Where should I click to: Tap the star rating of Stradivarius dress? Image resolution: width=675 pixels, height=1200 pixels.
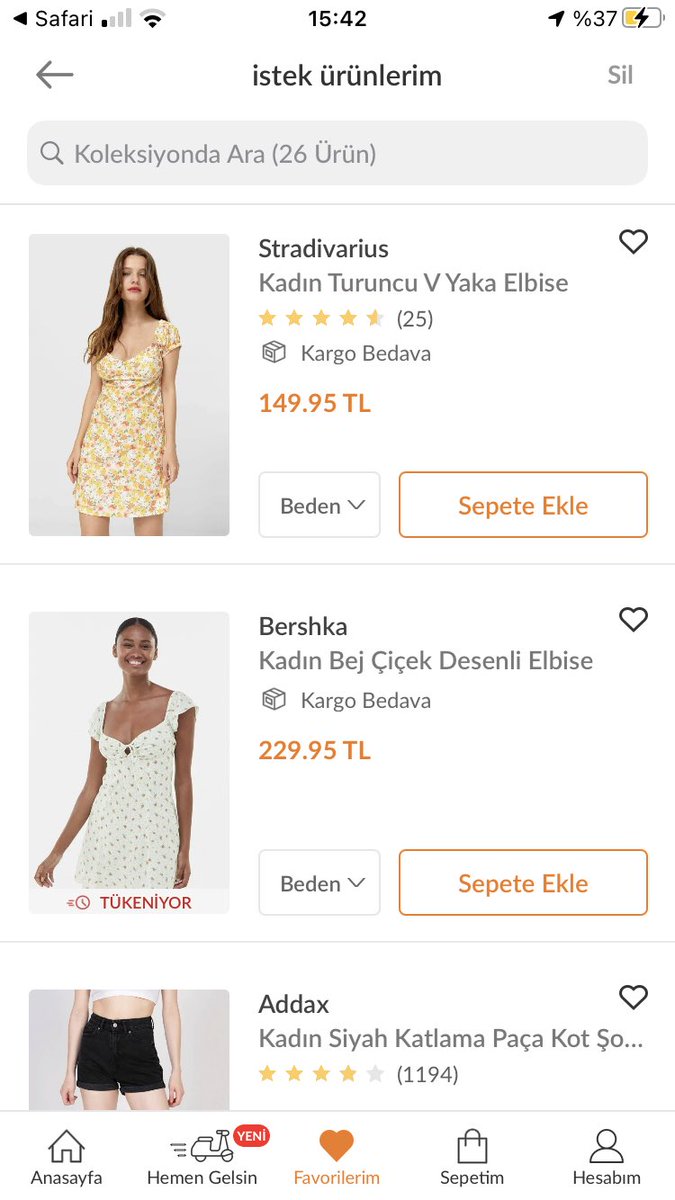click(321, 319)
